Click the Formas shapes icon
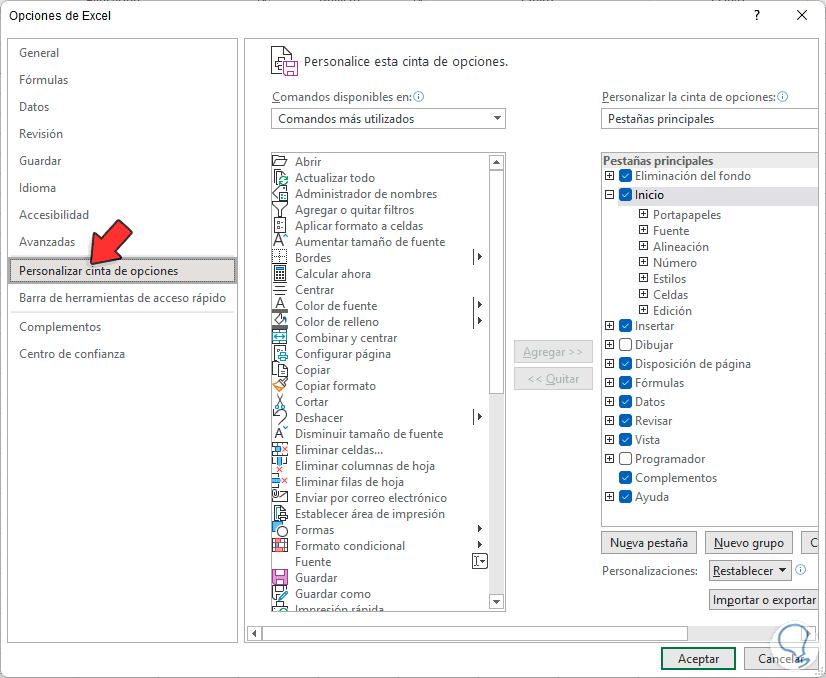 (x=280, y=529)
